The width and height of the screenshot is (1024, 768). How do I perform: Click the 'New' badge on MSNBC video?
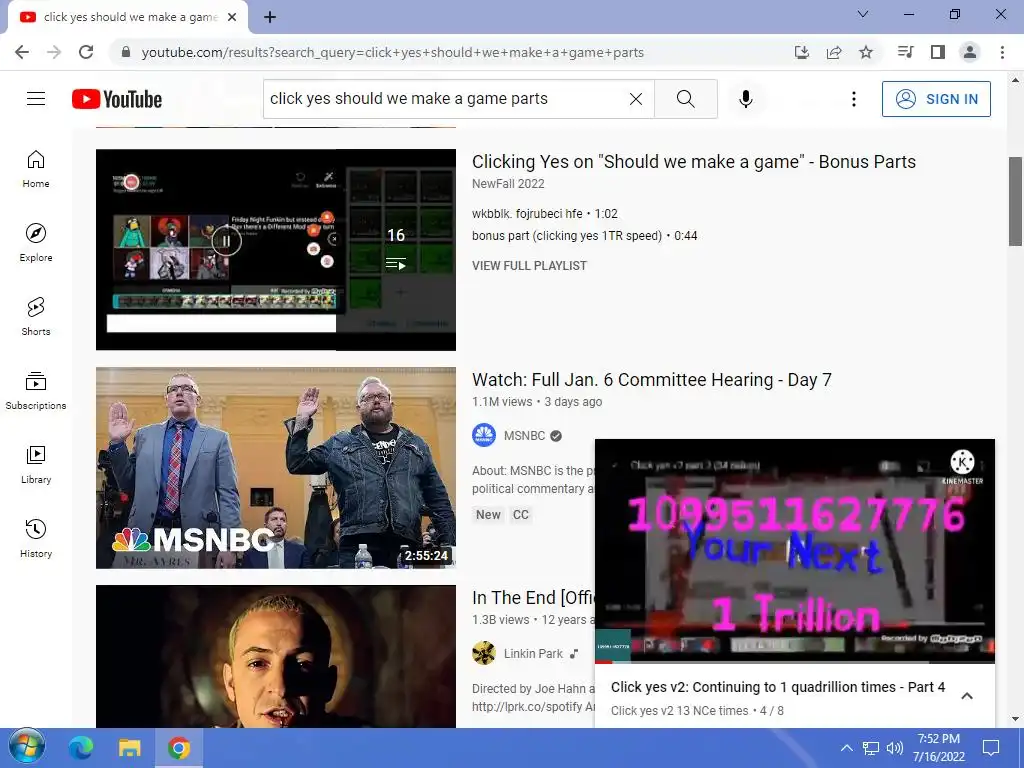pyautogui.click(x=488, y=515)
